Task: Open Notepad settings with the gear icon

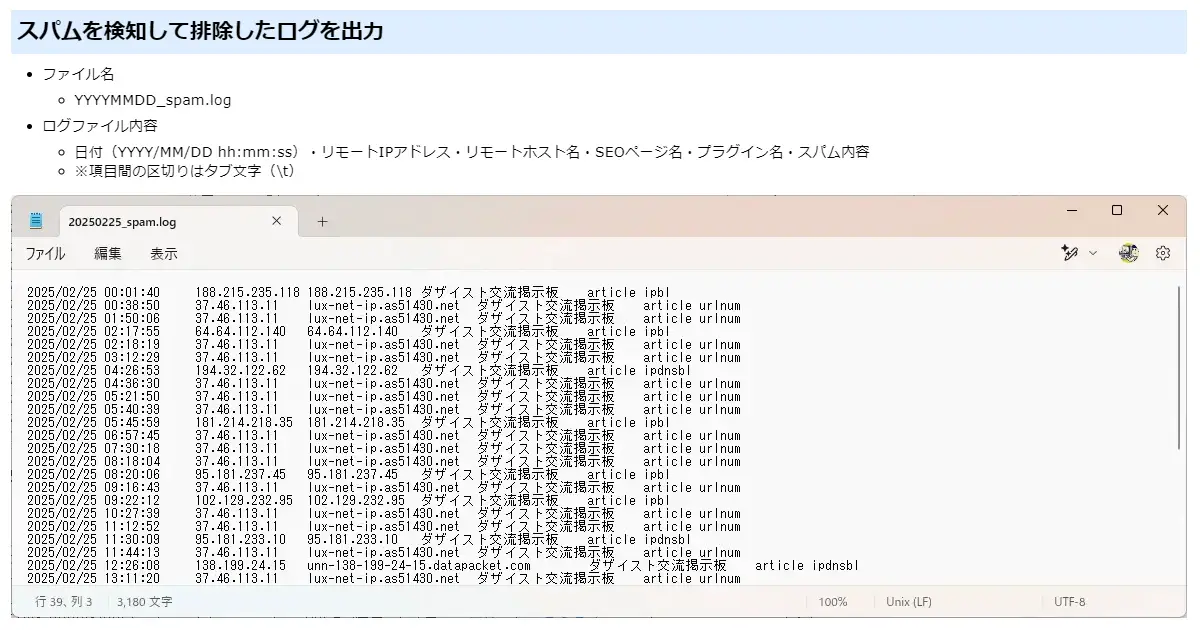Action: [1163, 253]
